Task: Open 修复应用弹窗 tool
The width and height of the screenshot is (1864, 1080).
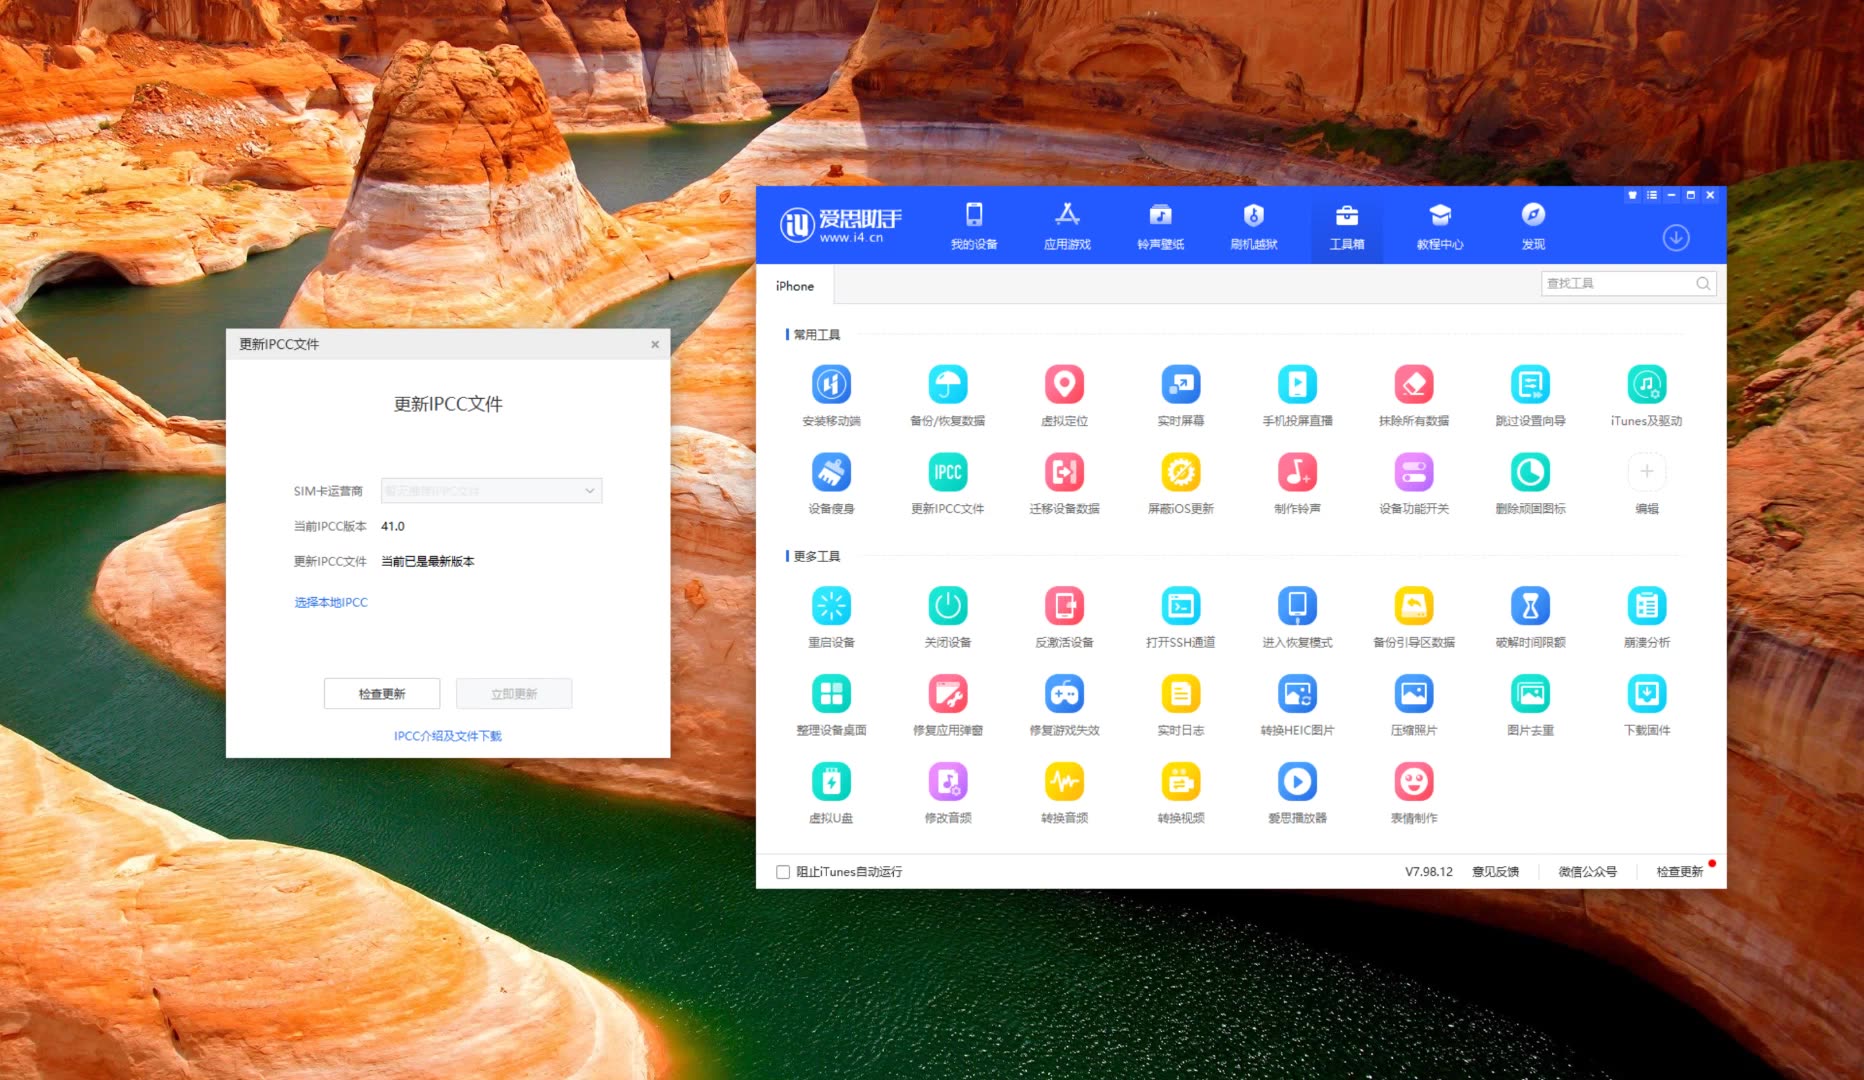Action: [948, 694]
